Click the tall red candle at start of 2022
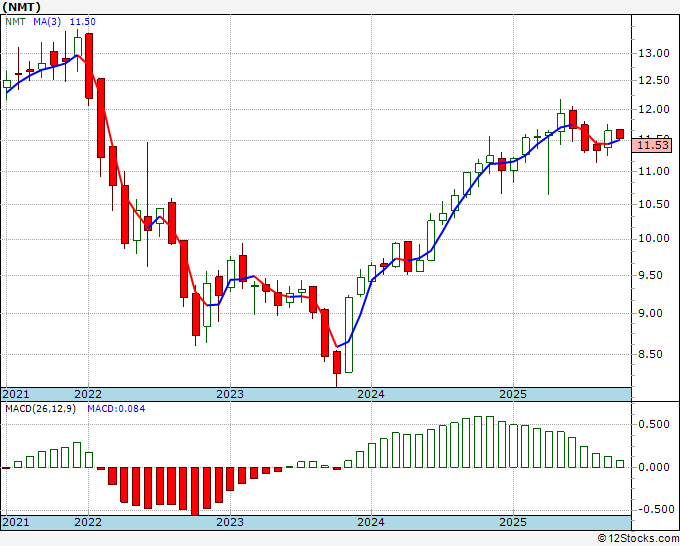The image size is (680, 546). click(x=89, y=66)
